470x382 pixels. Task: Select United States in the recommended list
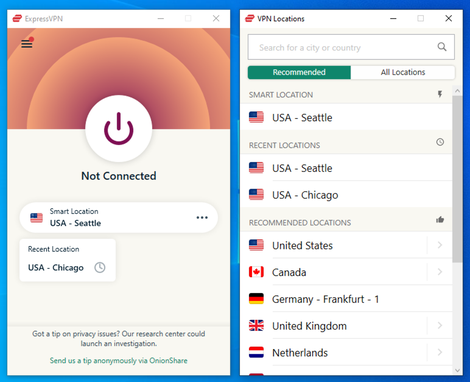point(333,245)
